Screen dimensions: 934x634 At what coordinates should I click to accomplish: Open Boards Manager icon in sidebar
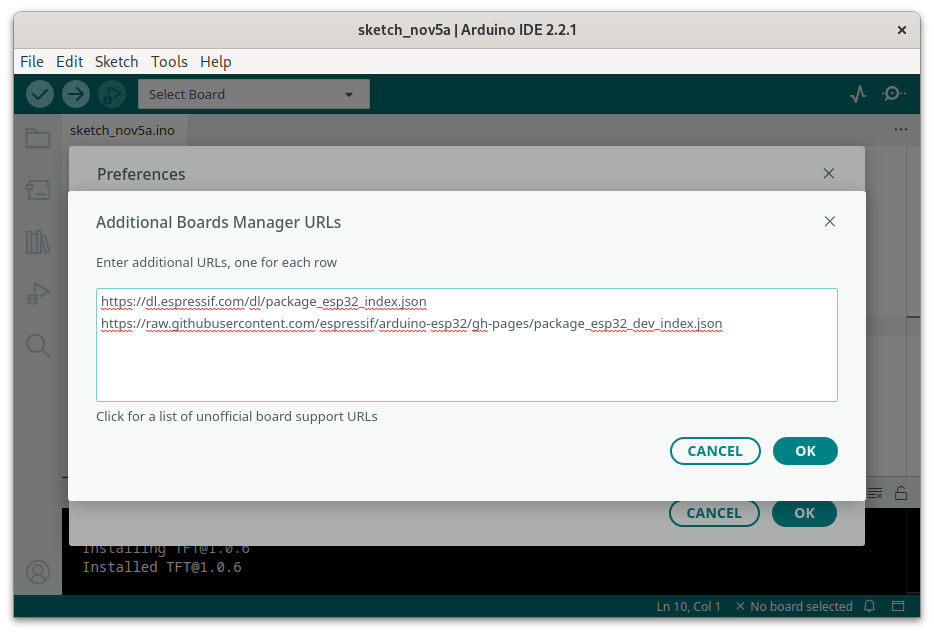tap(38, 190)
